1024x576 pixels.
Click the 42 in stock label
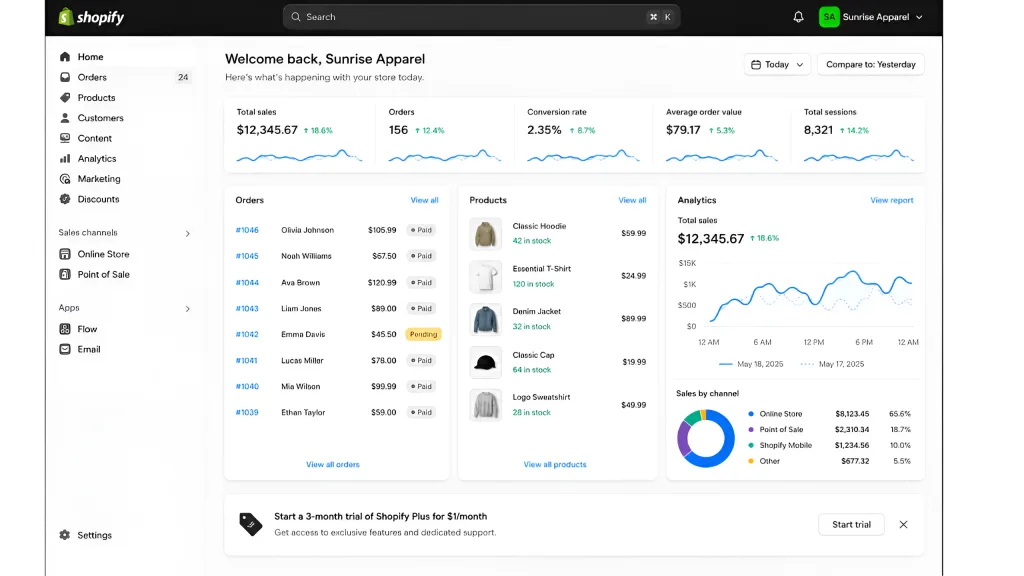[x=532, y=241]
